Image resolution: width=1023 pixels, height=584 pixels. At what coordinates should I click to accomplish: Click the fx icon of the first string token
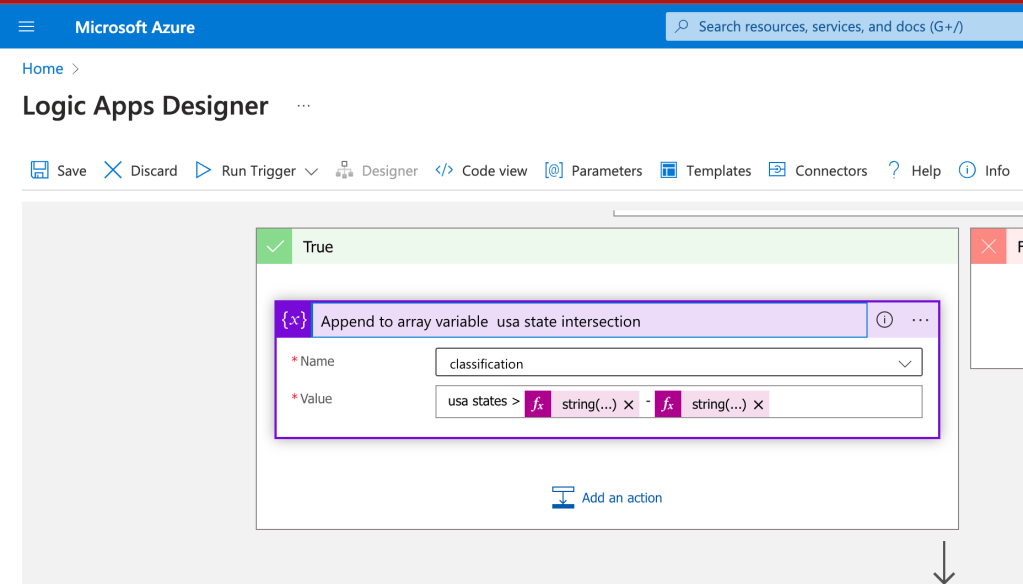(538, 404)
